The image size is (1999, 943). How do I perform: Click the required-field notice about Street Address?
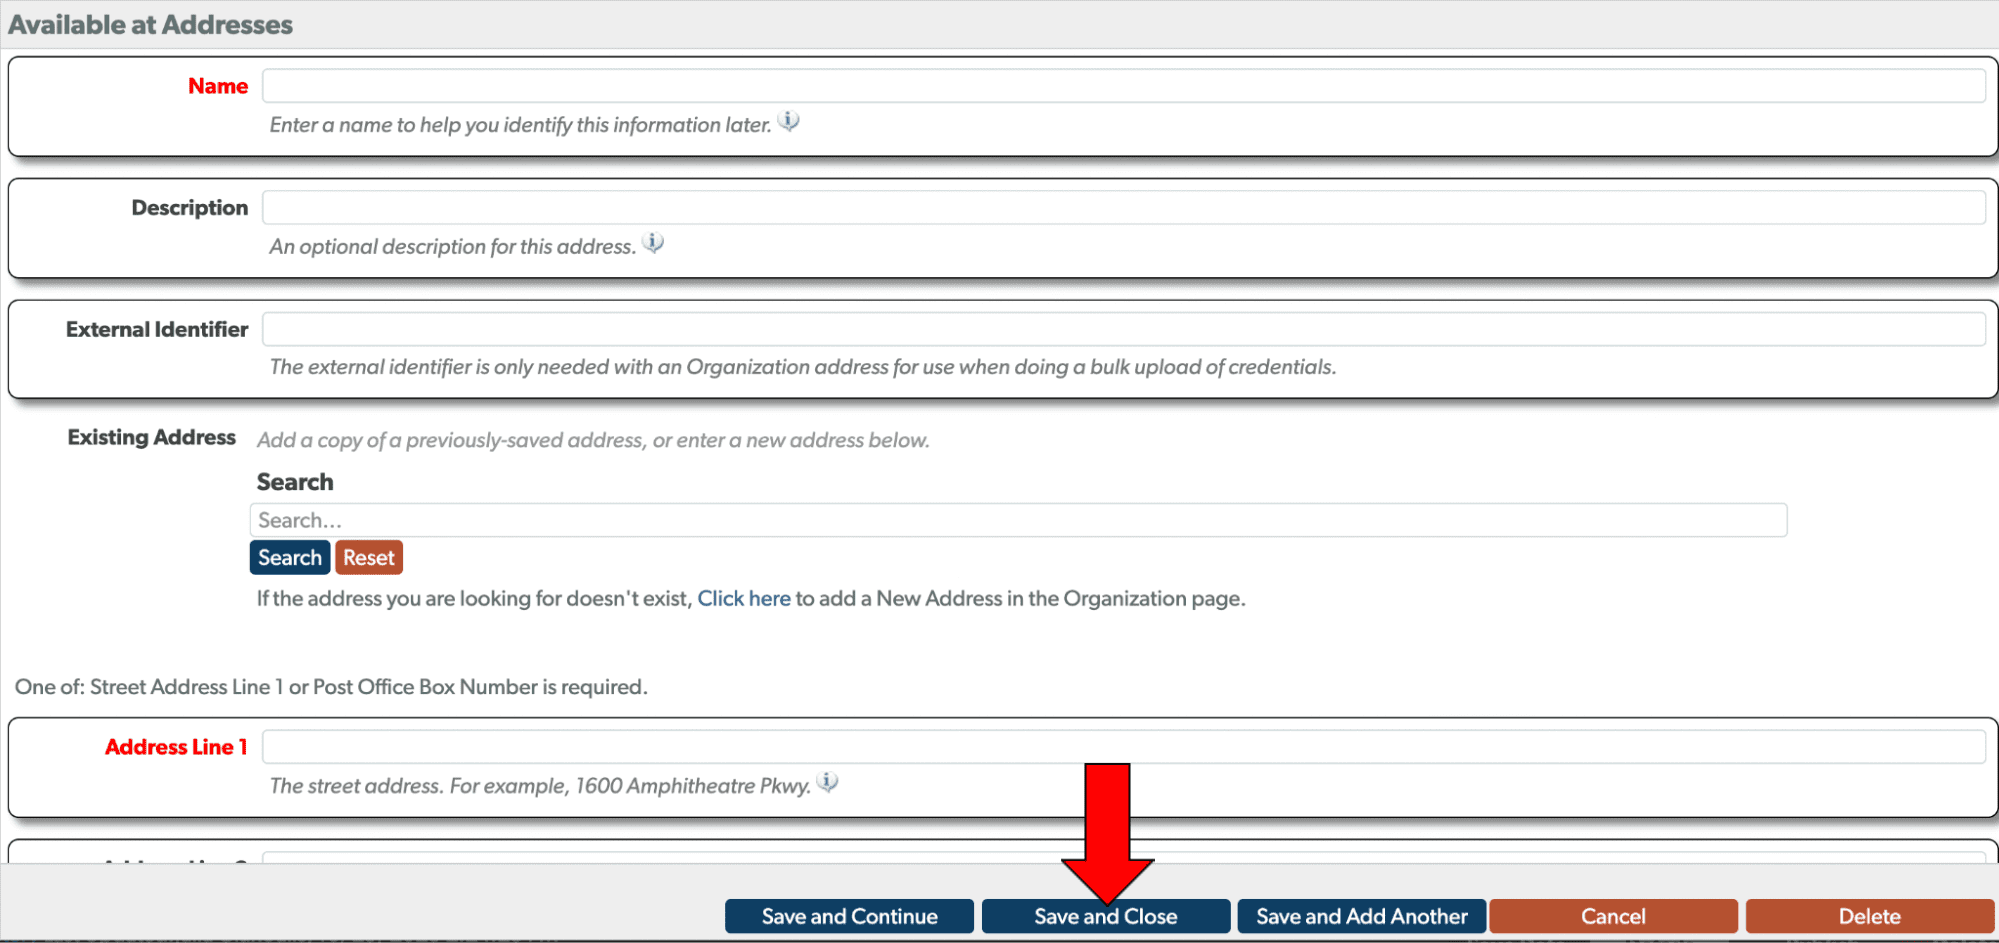pos(331,687)
